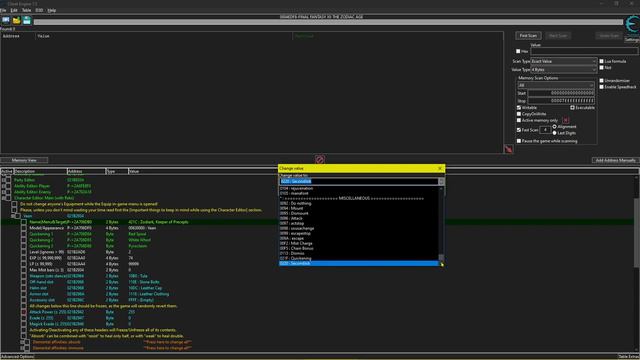
Task: Select the Last Digits radio button
Action: coord(554,133)
